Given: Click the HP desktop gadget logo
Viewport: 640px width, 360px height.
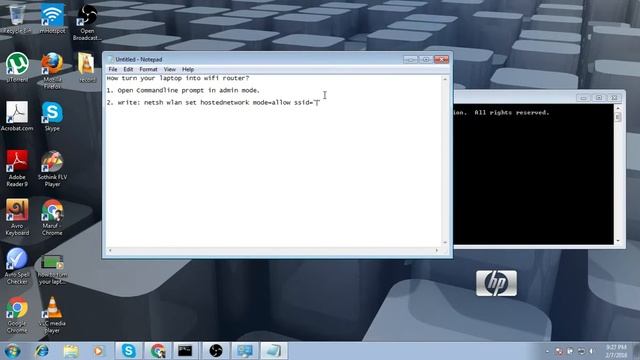Looking at the screenshot, I should pos(496,283).
